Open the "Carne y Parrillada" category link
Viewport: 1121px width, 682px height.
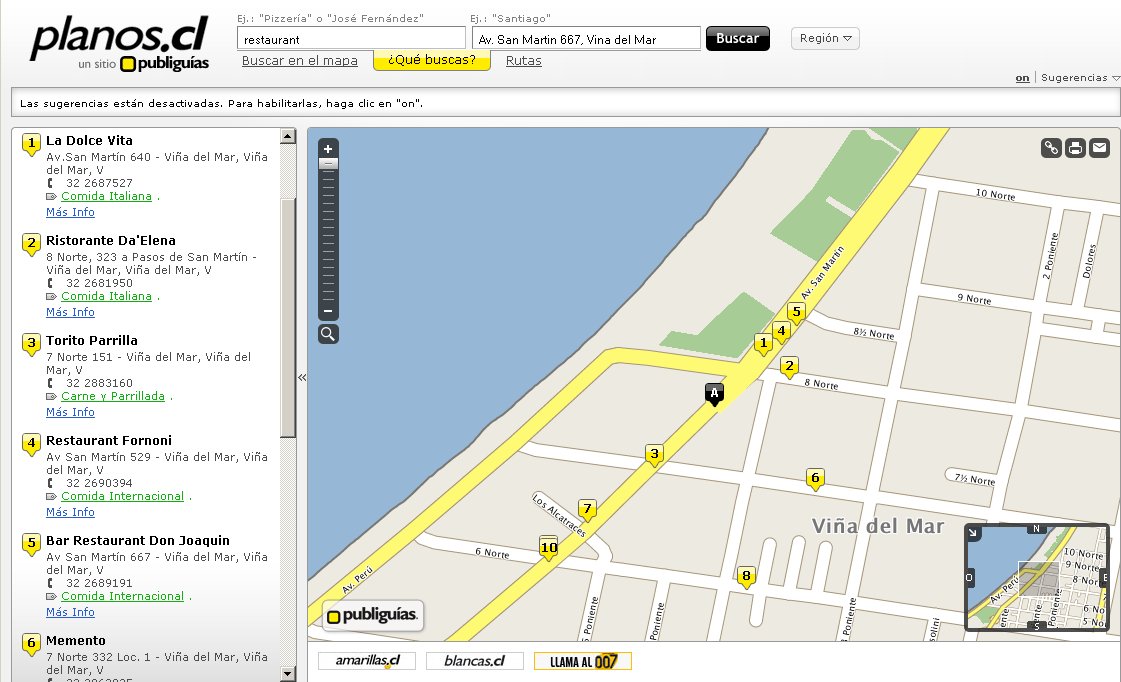113,397
